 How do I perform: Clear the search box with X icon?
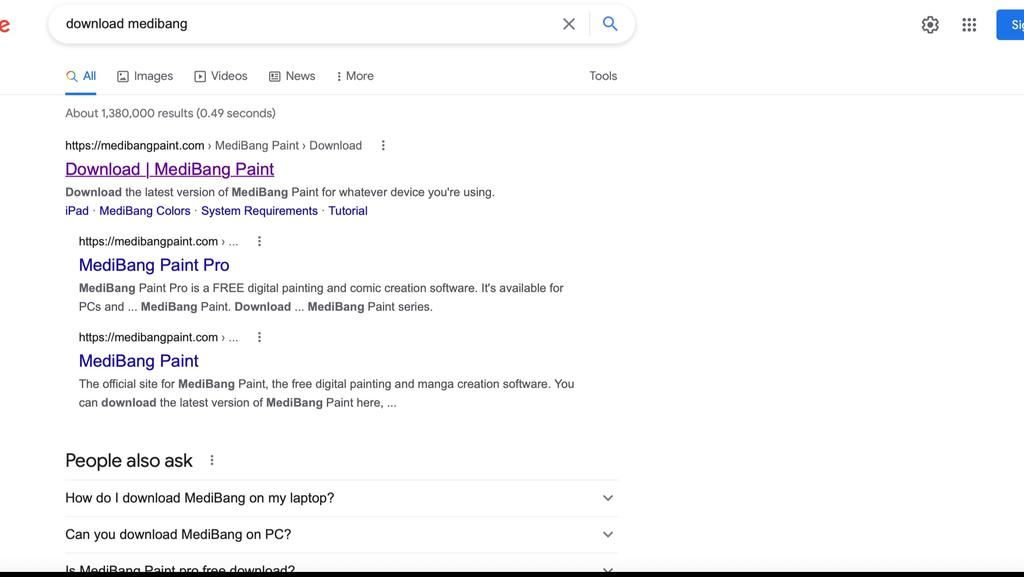[x=569, y=24]
